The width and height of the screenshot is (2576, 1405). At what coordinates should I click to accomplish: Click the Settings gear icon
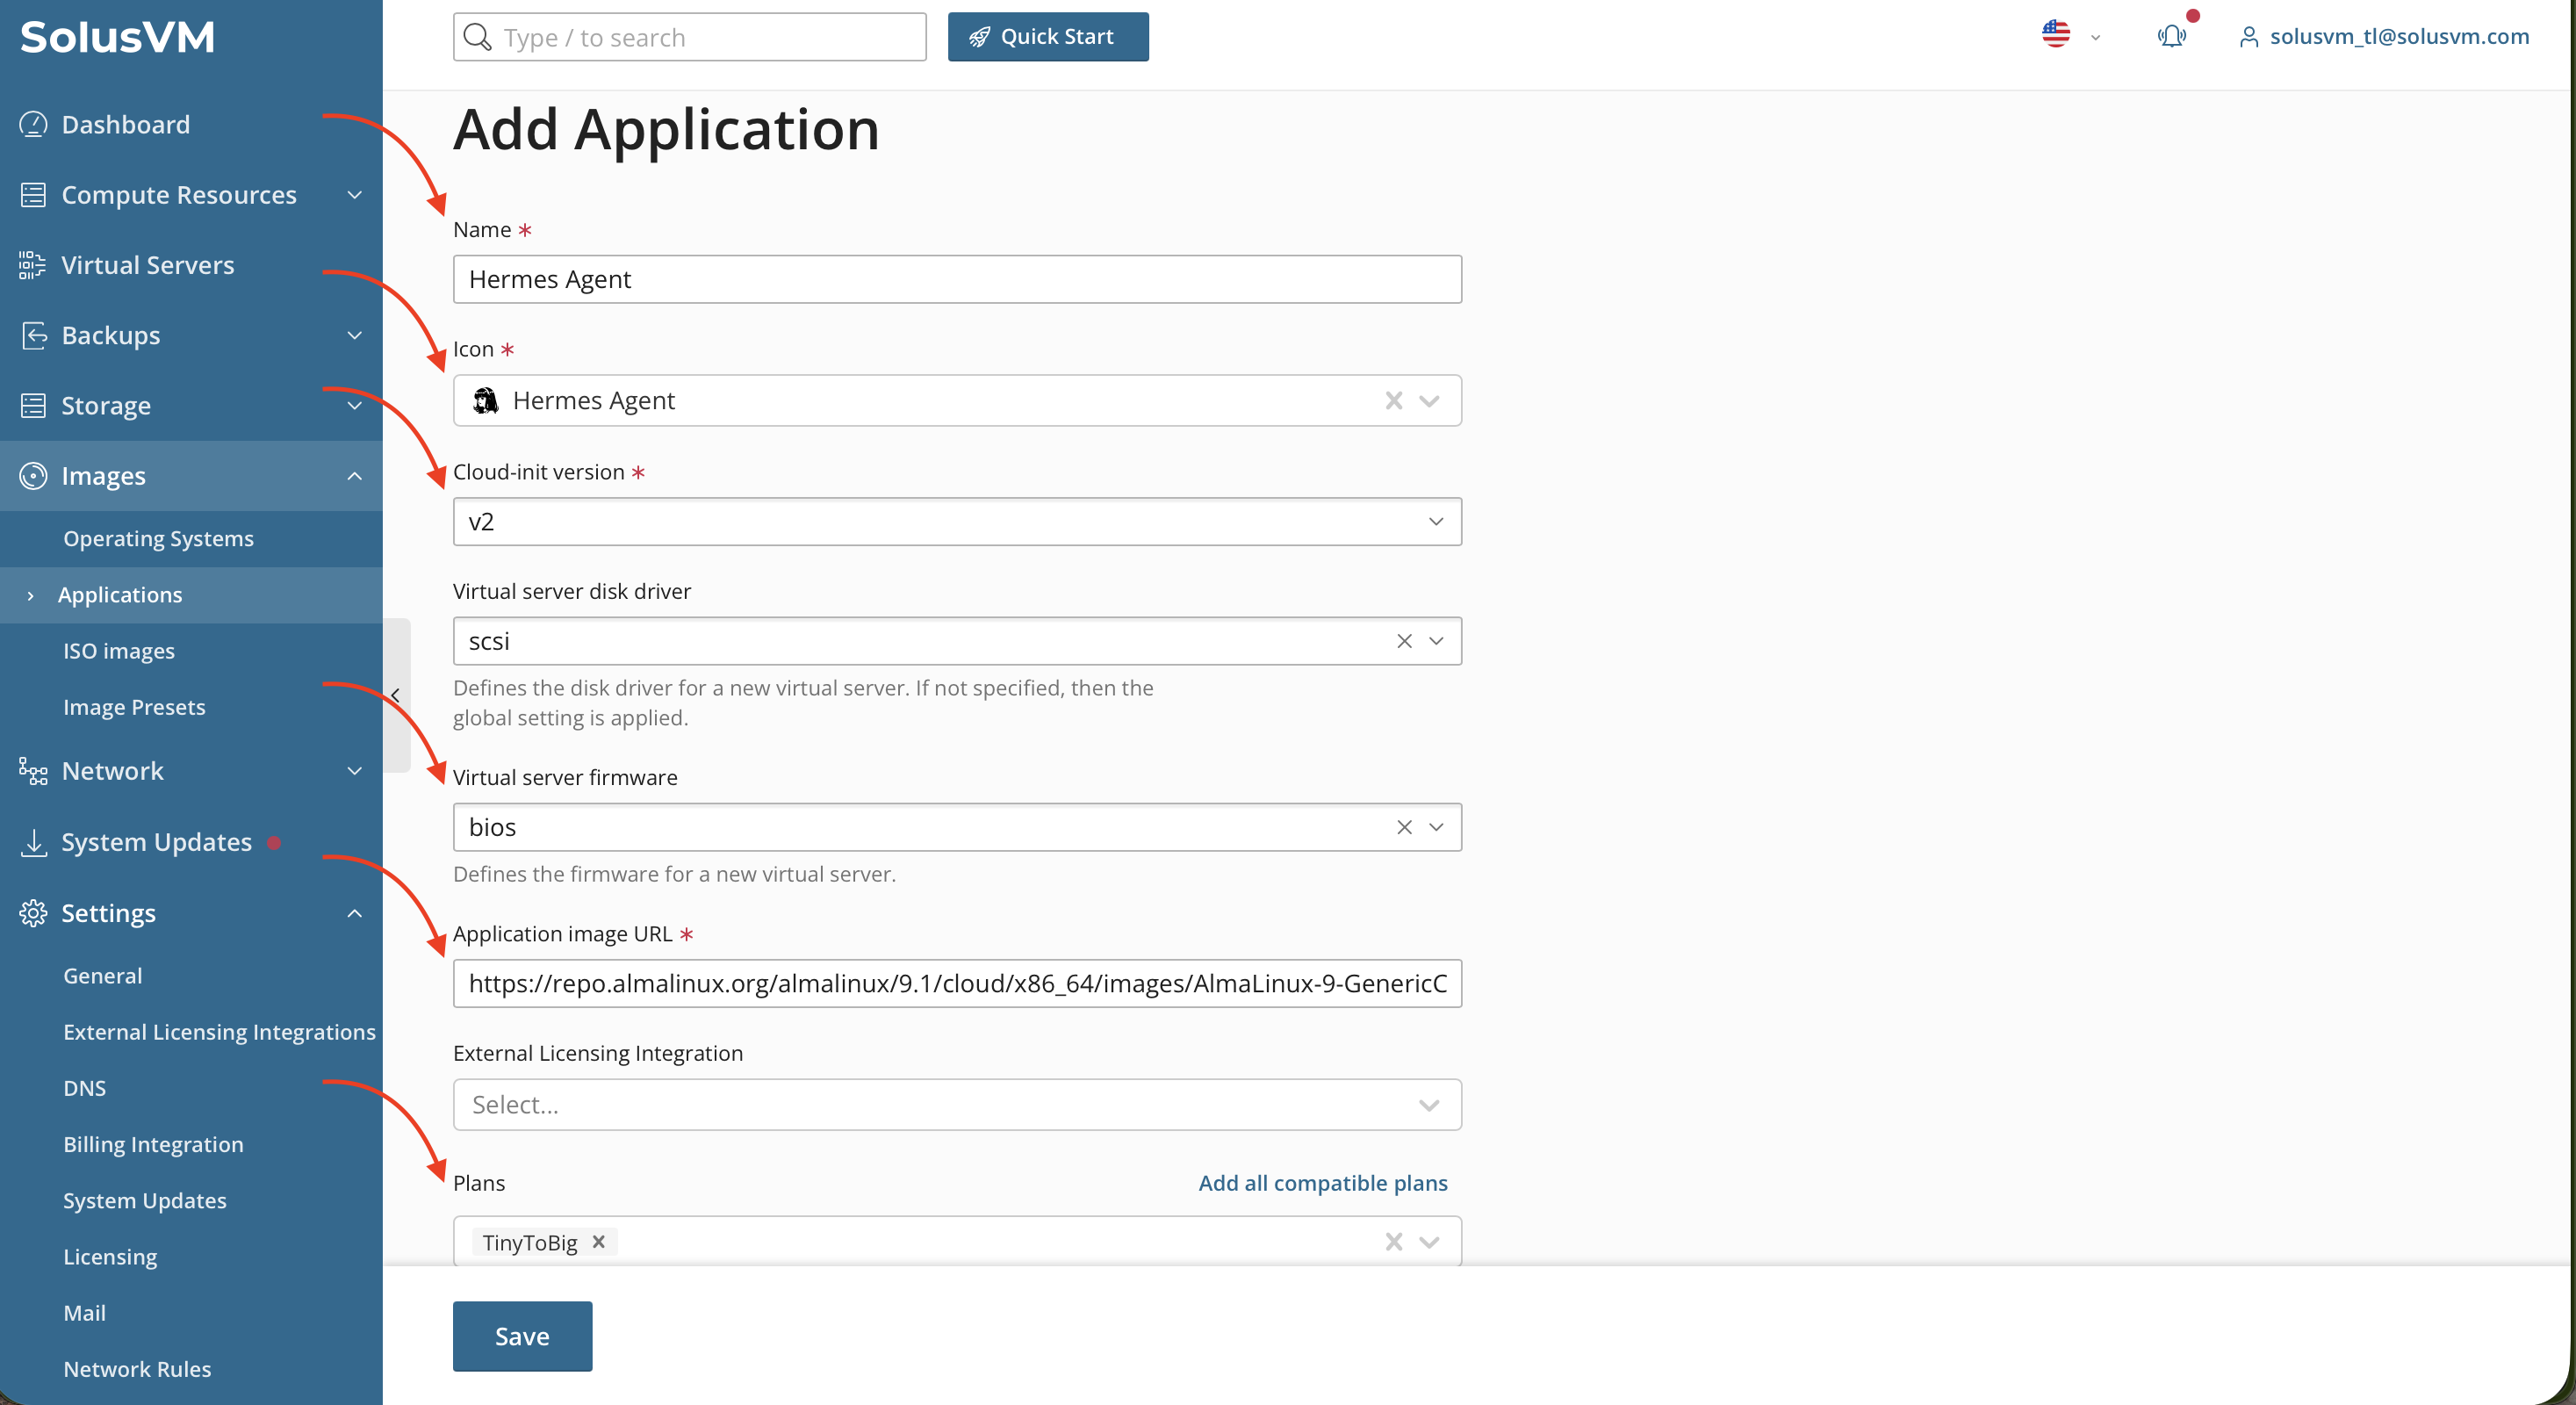(33, 913)
